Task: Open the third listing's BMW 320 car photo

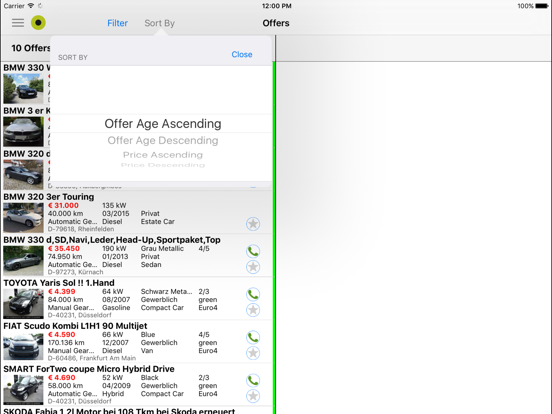Action: tap(23, 175)
